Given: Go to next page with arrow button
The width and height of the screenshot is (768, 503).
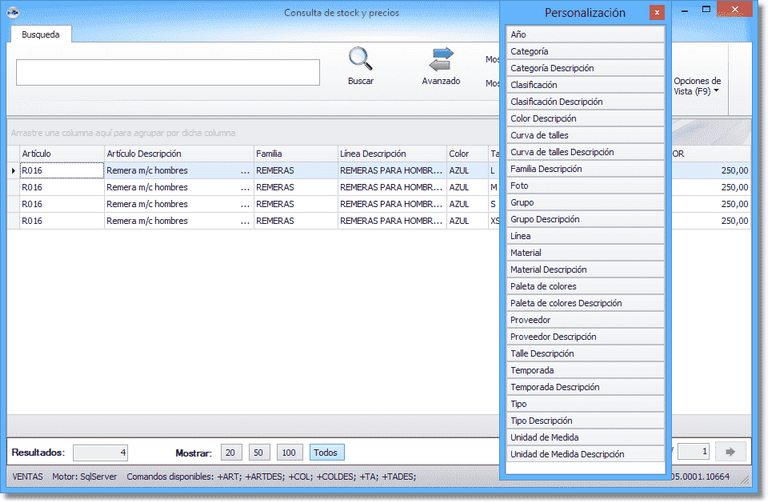Looking at the screenshot, I should (730, 452).
